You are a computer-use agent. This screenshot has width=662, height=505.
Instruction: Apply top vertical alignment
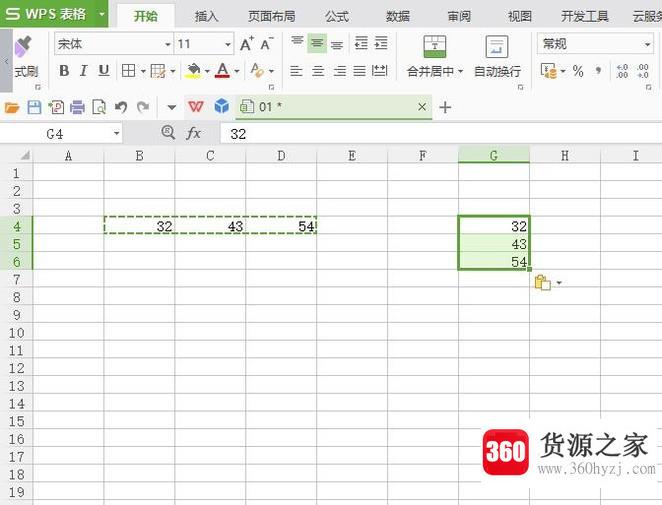click(x=297, y=41)
